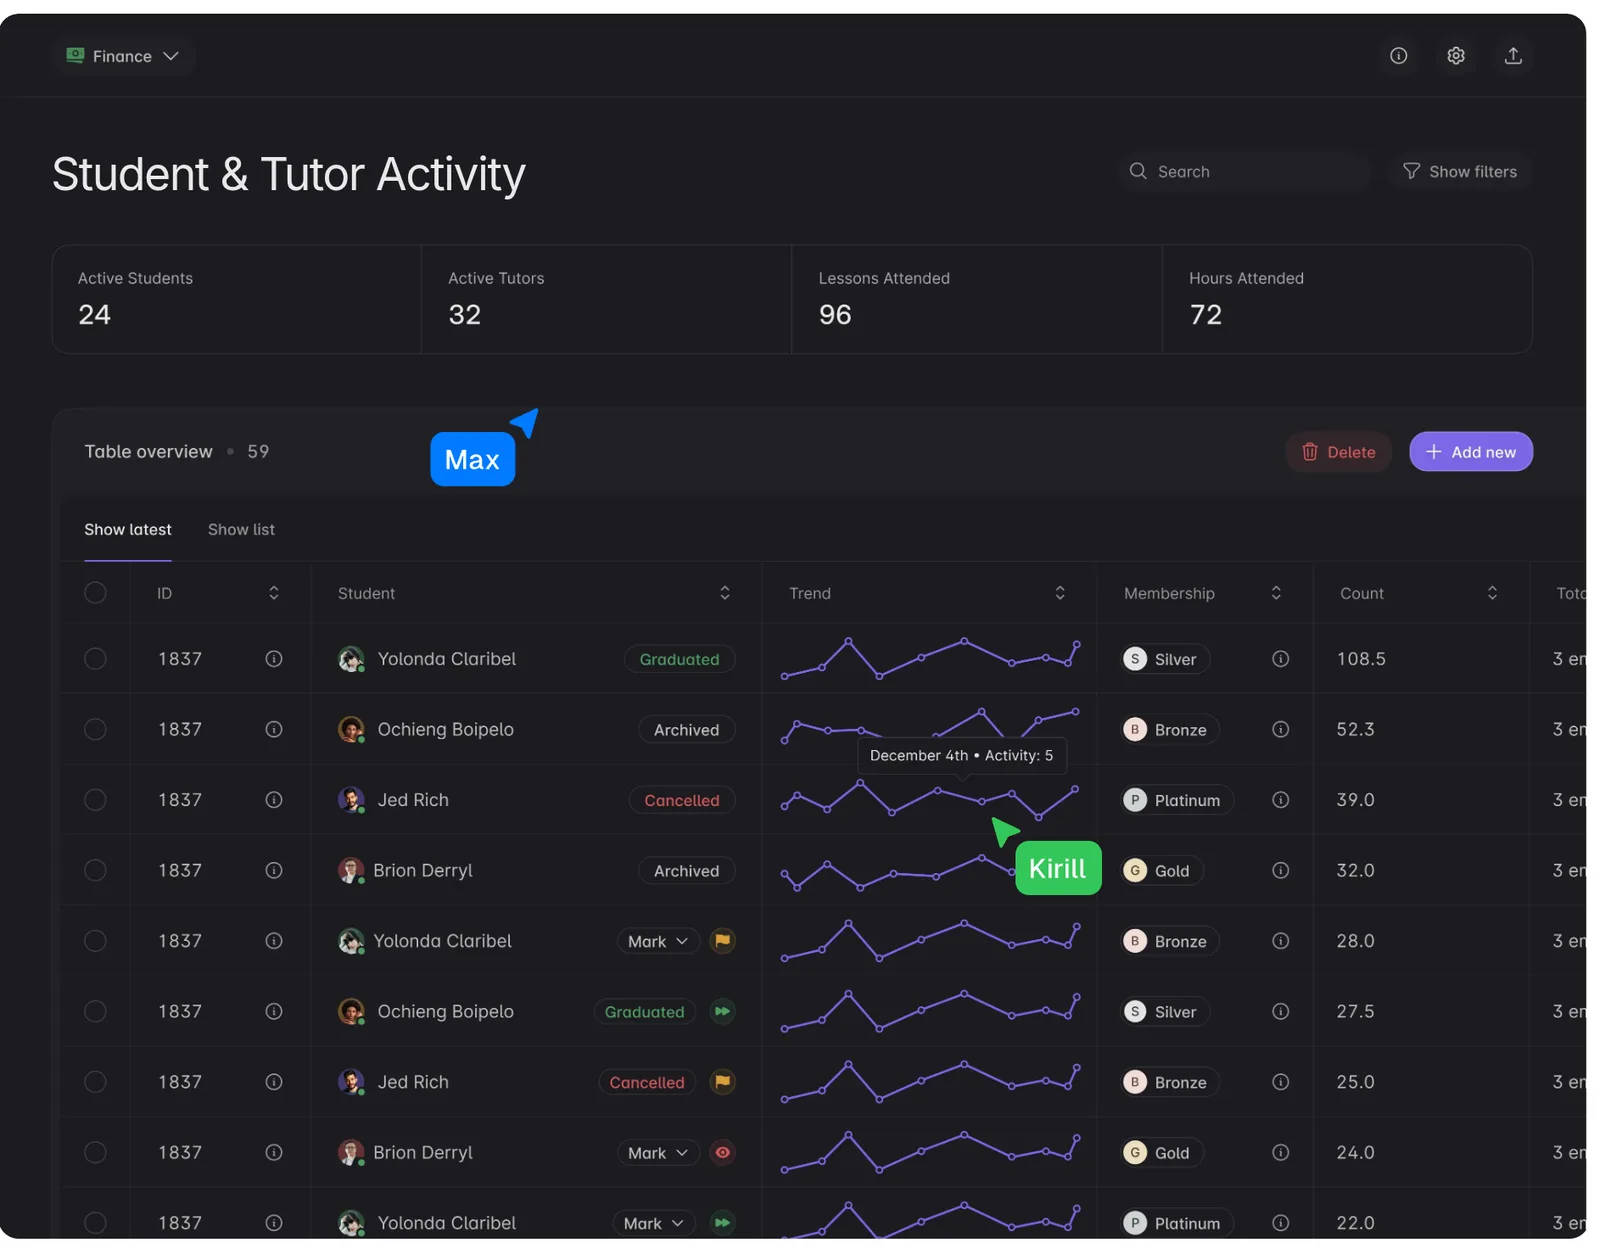1600x1249 pixels.
Task: Select row checkbox for Ochieng Boipelo 52.3
Action: pyautogui.click(x=95, y=729)
